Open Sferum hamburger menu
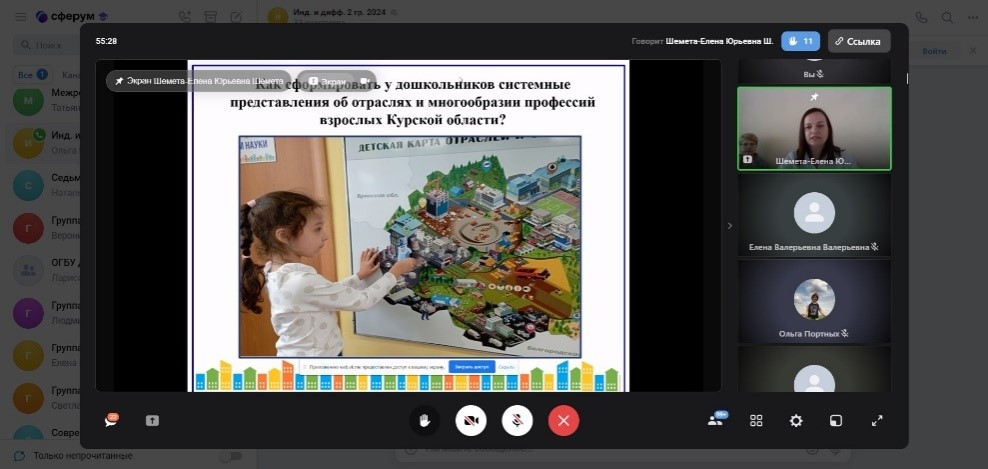The width and height of the screenshot is (988, 469). coord(21,17)
